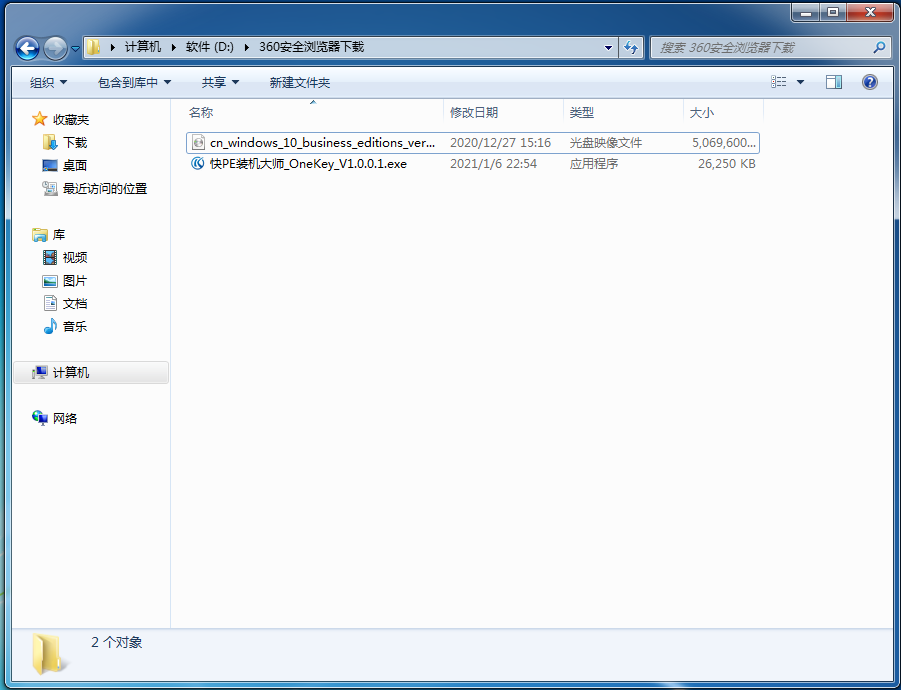901x690 pixels.
Task: Click the star icon next to 收藏夹
Action: [39, 119]
